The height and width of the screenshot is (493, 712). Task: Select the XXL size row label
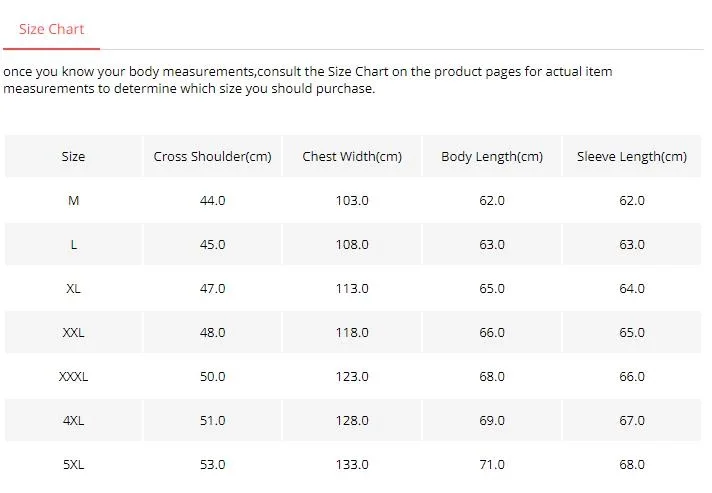(x=73, y=332)
